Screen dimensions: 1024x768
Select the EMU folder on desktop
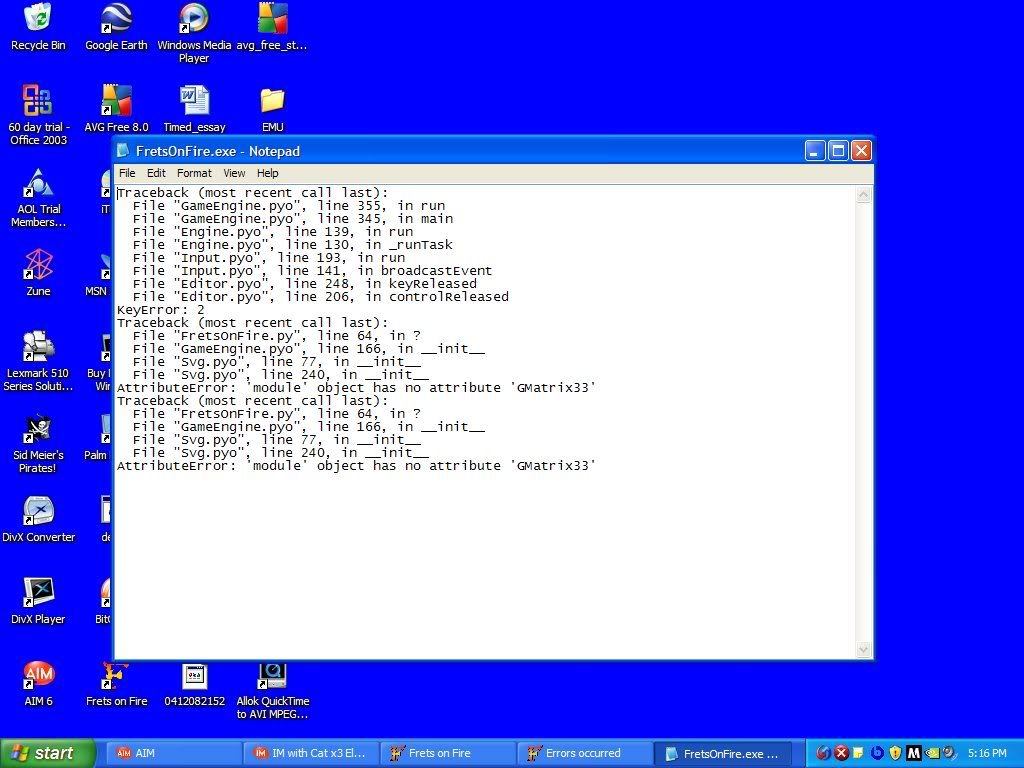272,108
